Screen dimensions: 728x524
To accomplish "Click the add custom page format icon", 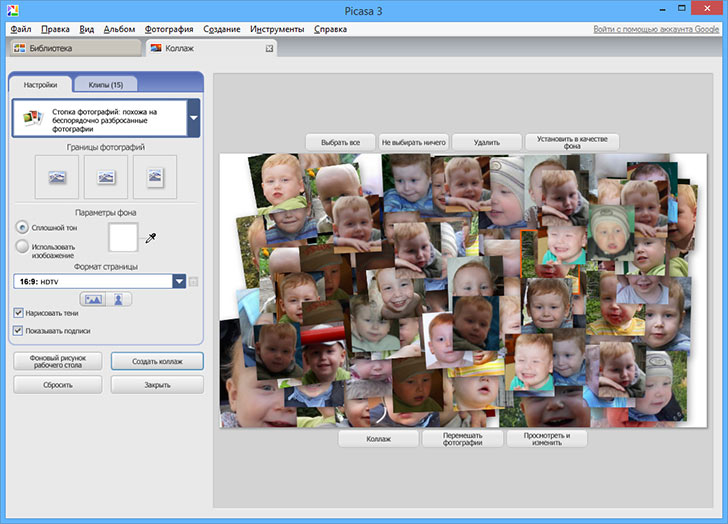I will click(194, 282).
